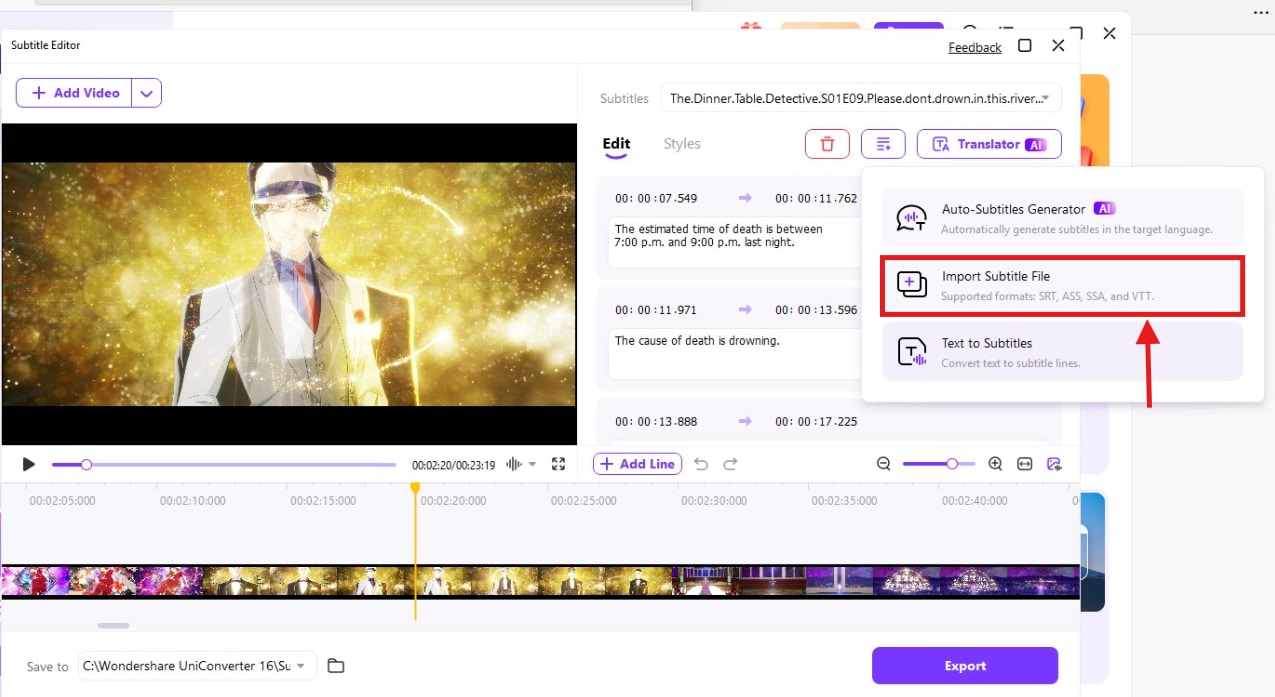Close the background UniConverter window

click(1109, 33)
